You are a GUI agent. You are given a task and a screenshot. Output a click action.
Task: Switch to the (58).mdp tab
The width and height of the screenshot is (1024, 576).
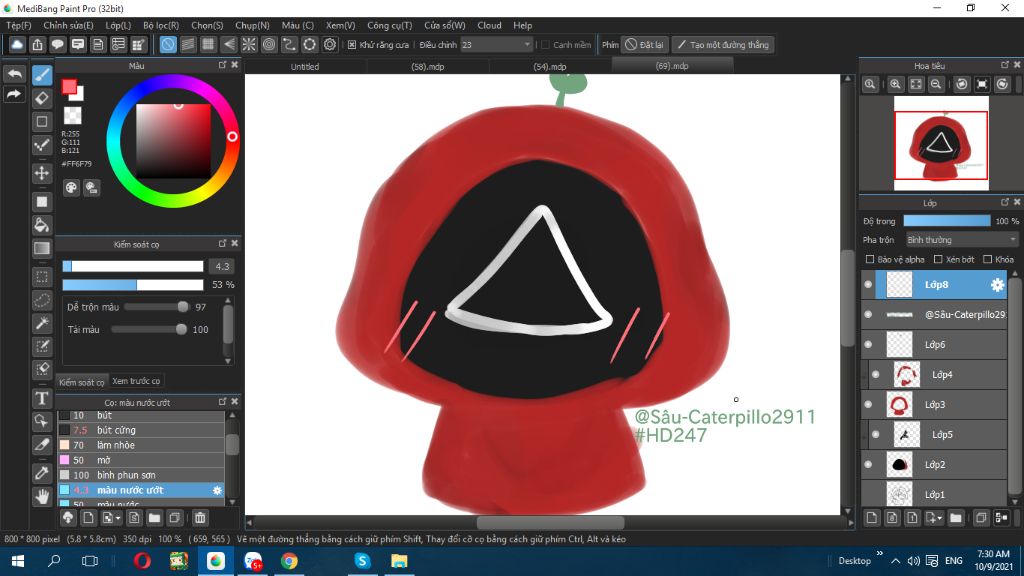(428, 67)
